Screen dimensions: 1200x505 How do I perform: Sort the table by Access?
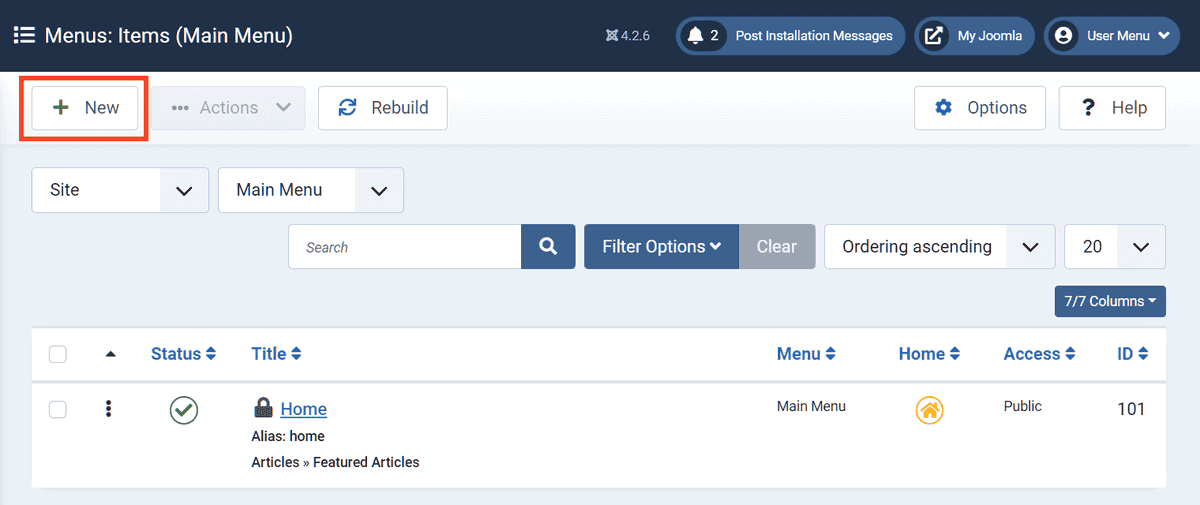1039,354
